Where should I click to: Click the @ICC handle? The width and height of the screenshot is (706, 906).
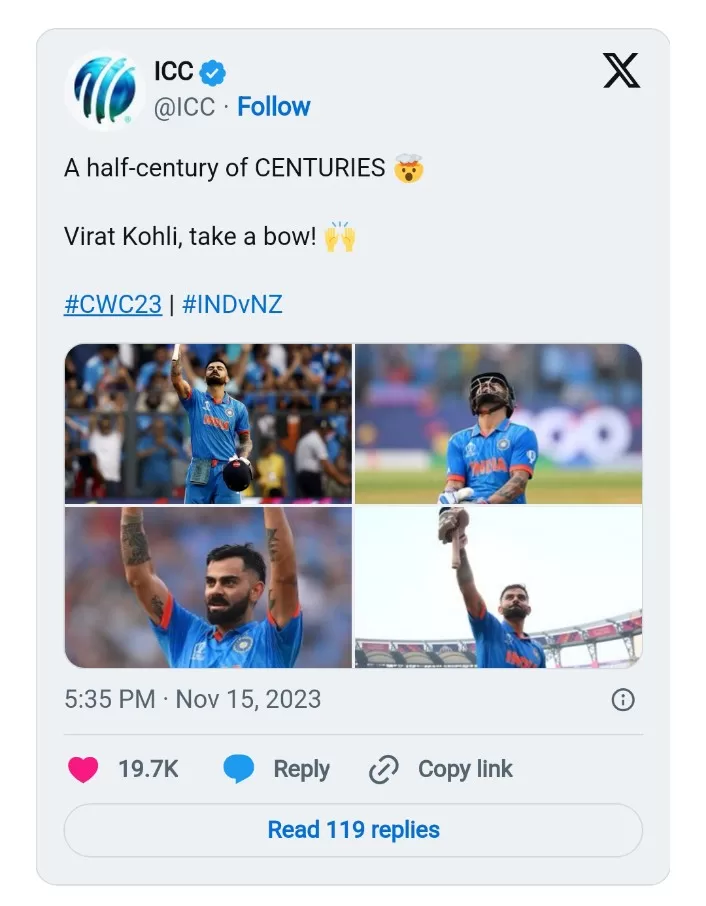click(x=184, y=107)
